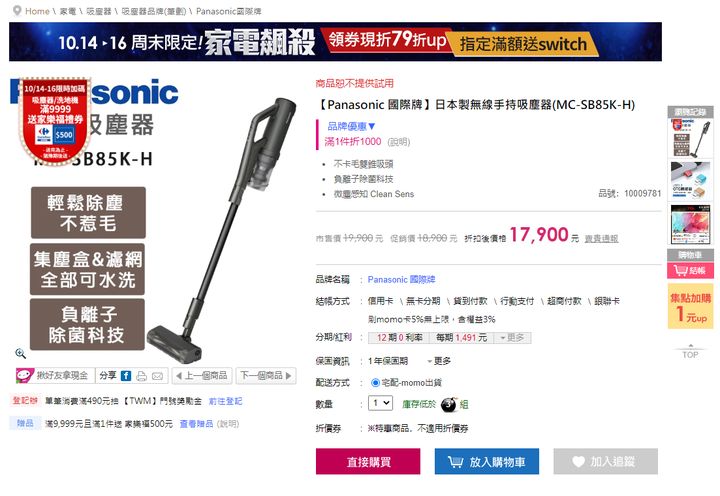
Task: Click the printer icon
Action: (x=141, y=376)
